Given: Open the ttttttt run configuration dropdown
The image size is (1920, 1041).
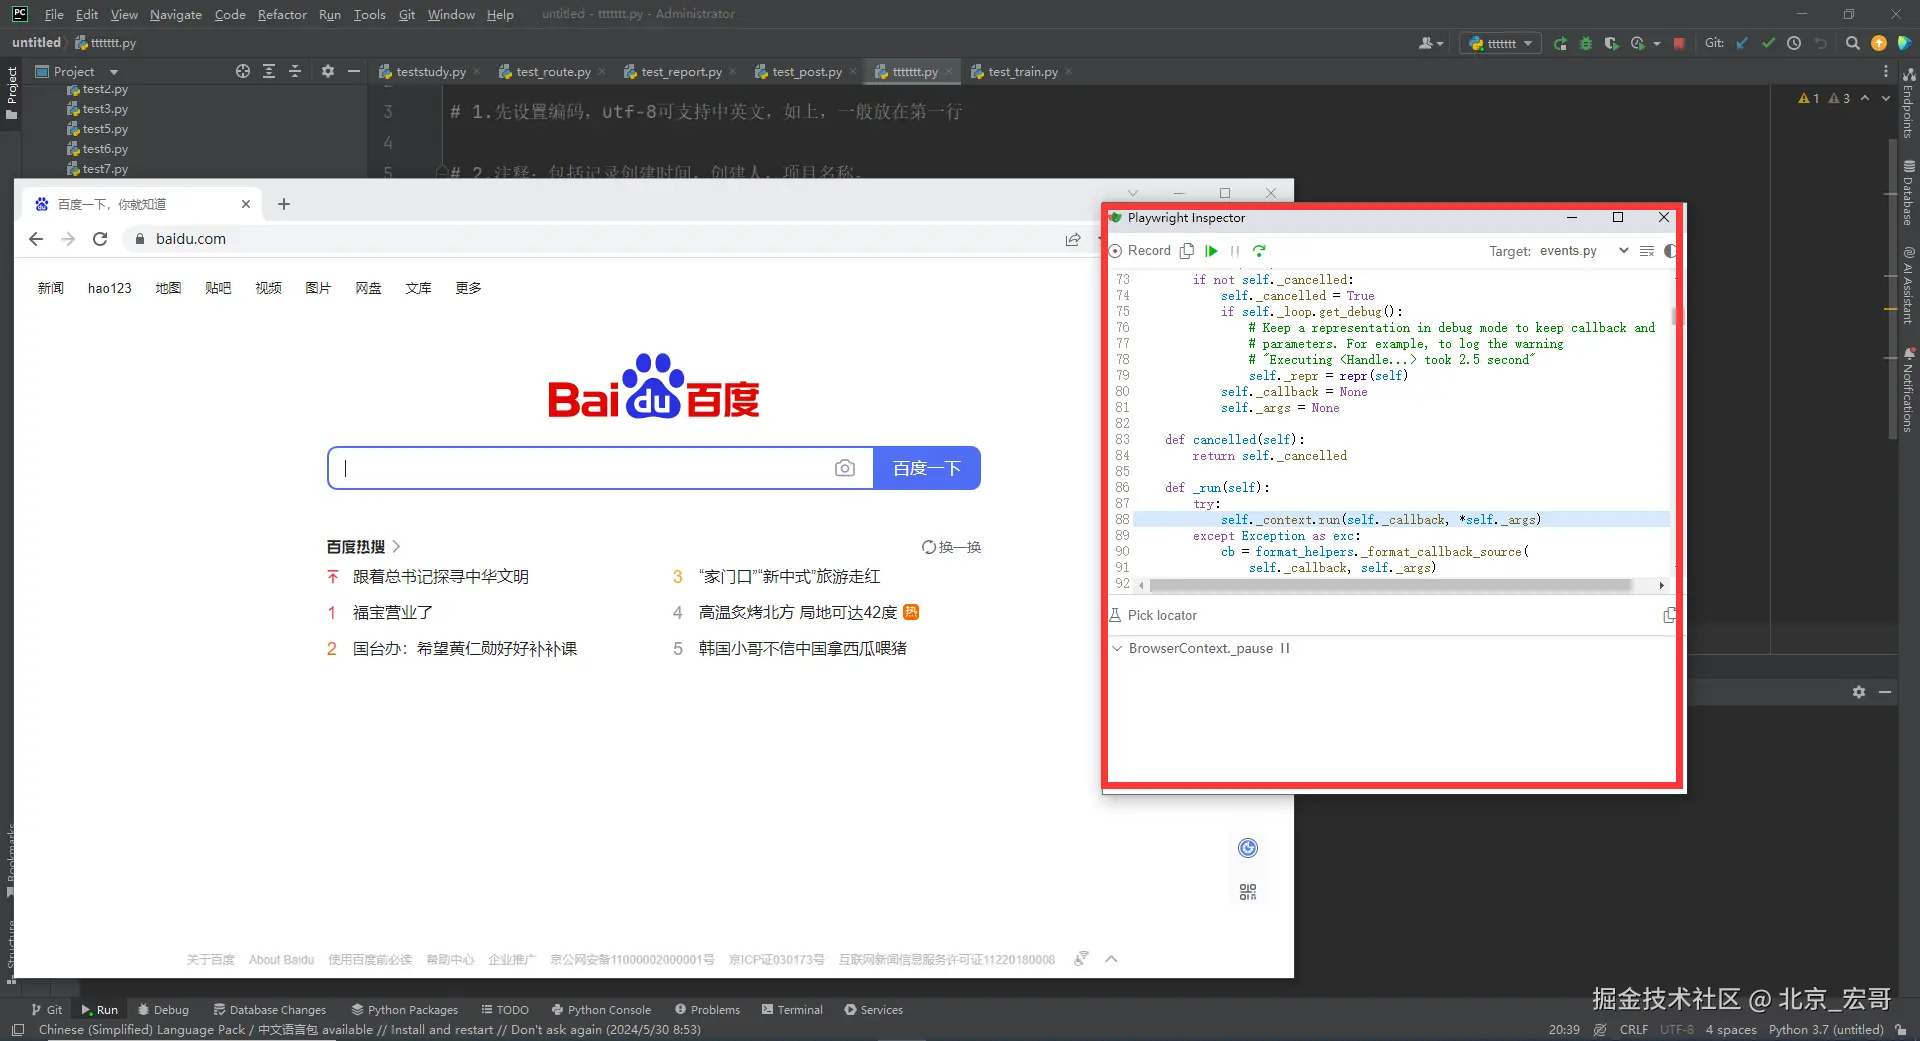Looking at the screenshot, I should pyautogui.click(x=1501, y=43).
